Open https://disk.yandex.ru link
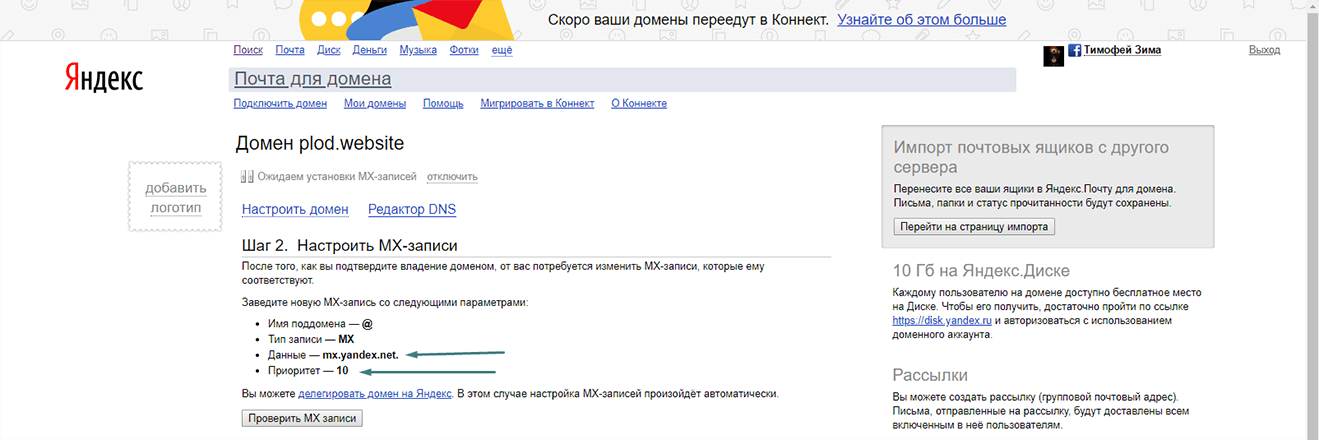 (x=942, y=321)
